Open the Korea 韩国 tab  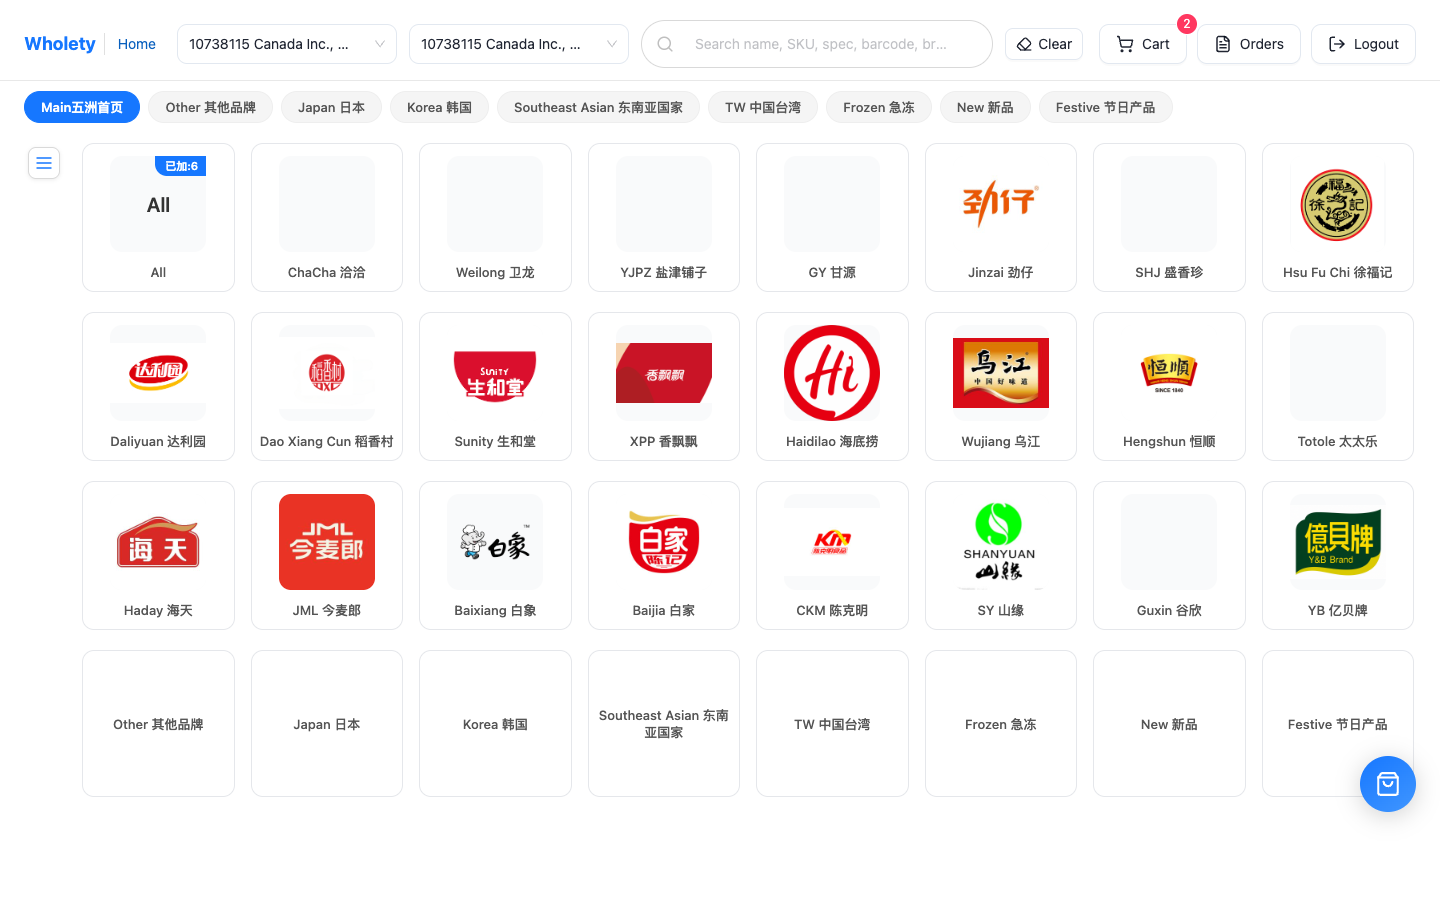[x=439, y=107]
